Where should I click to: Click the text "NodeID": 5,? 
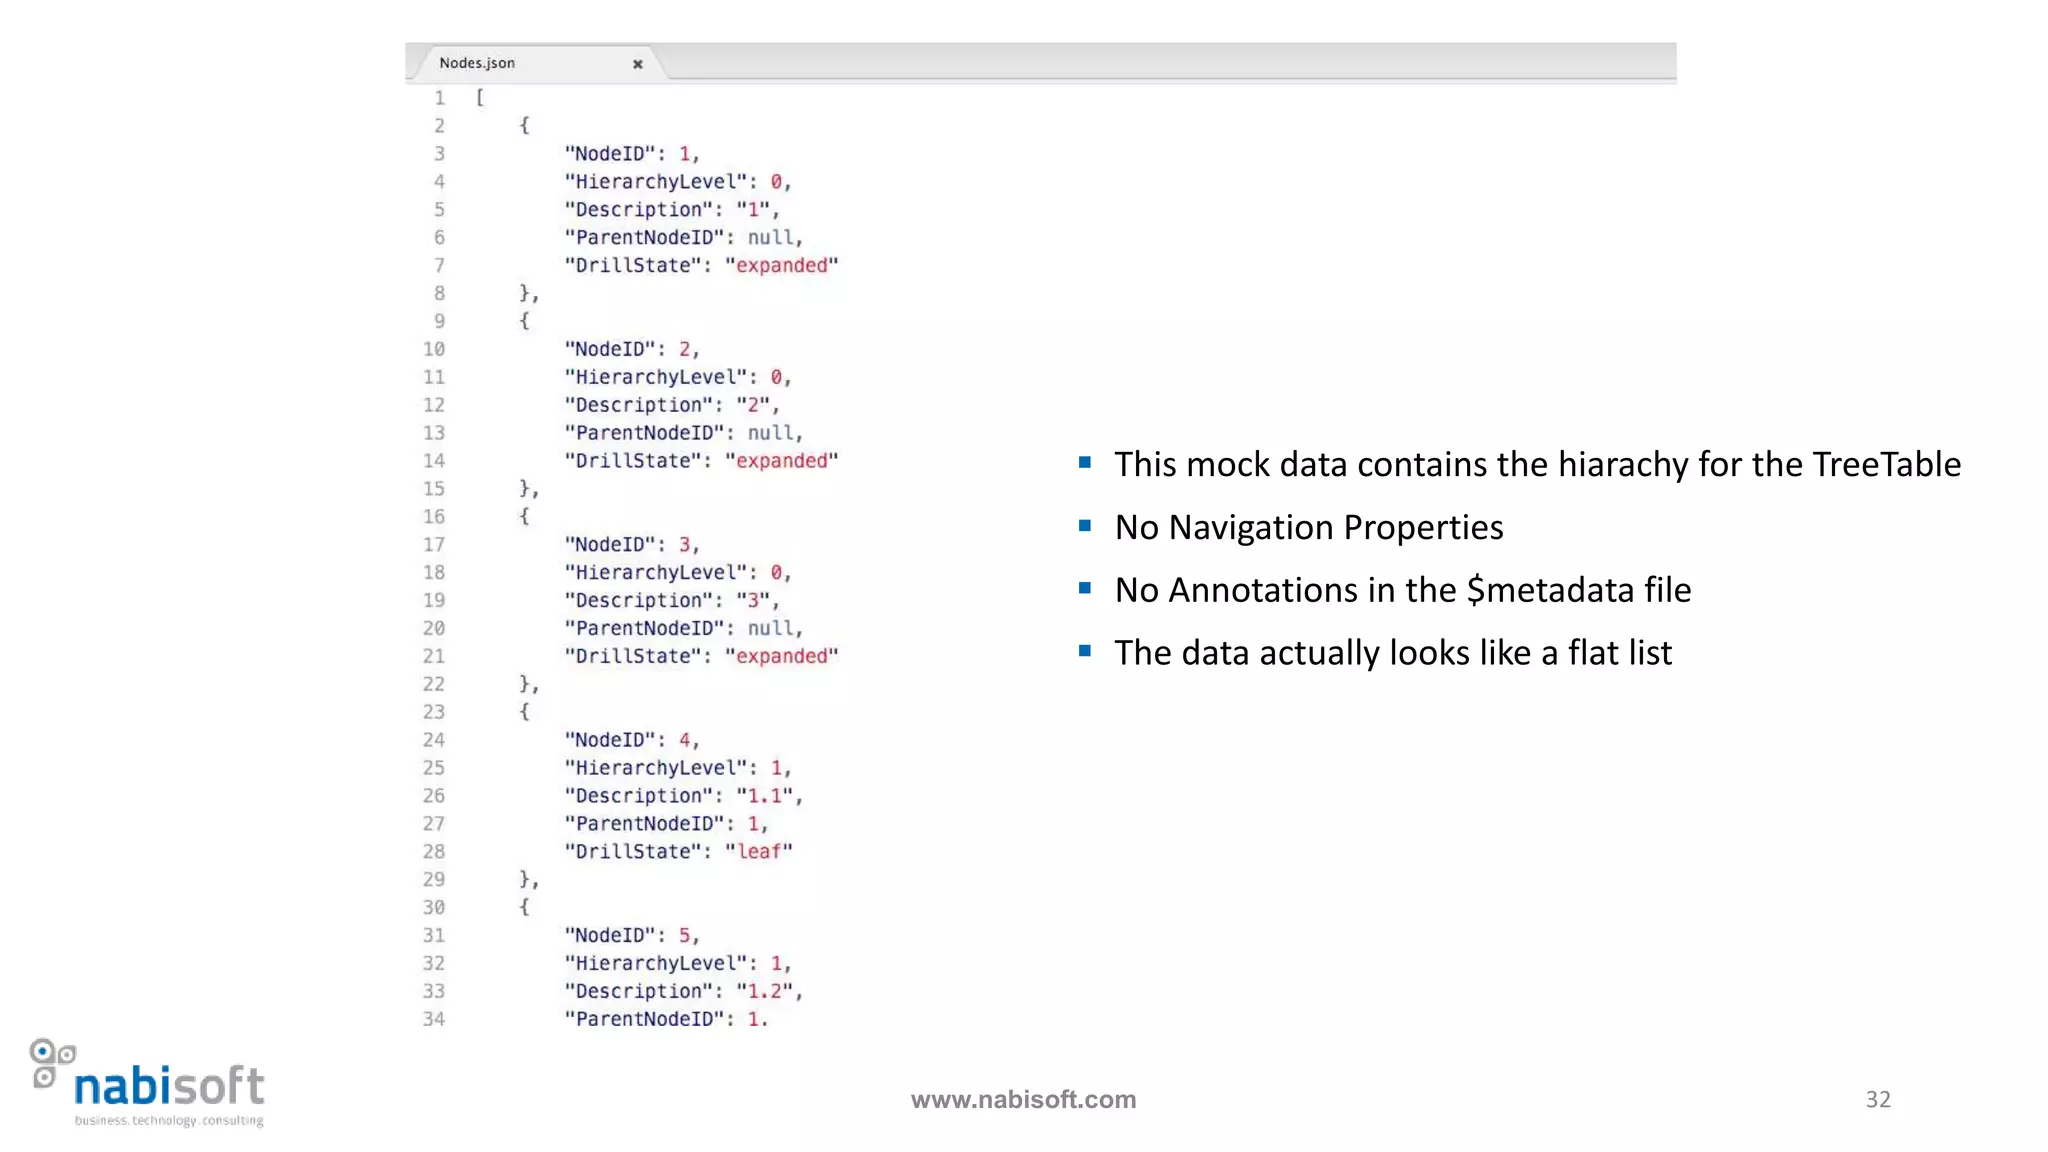[x=632, y=935]
